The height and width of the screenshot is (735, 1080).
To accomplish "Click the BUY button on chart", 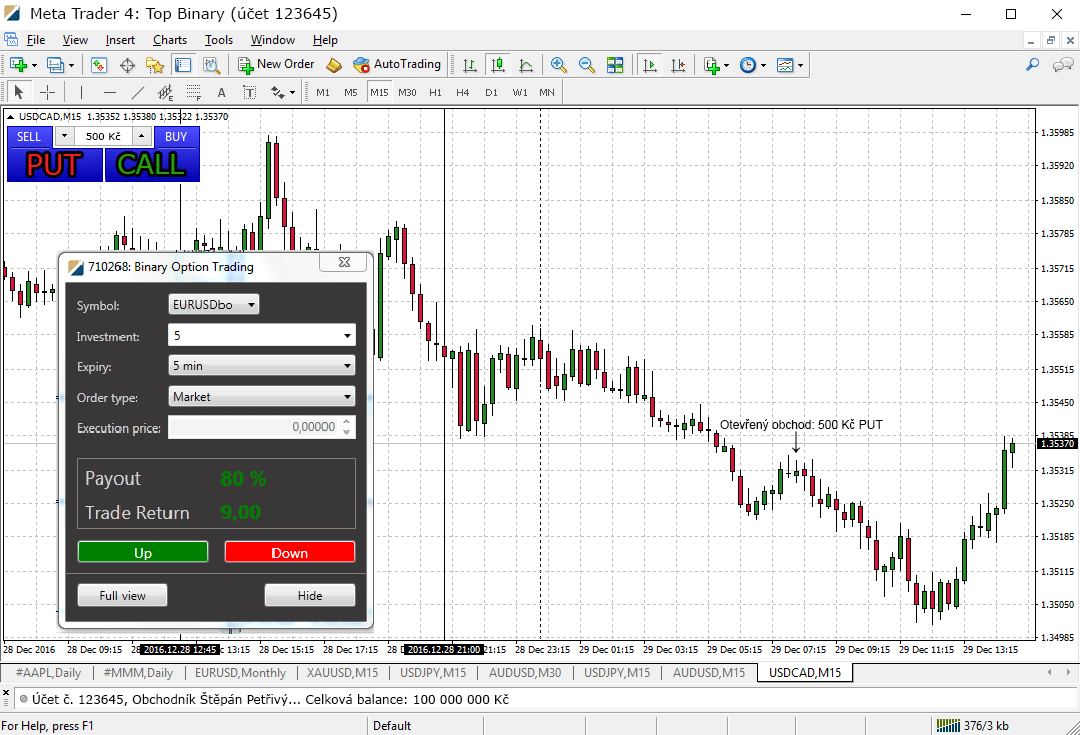I will pos(176,136).
